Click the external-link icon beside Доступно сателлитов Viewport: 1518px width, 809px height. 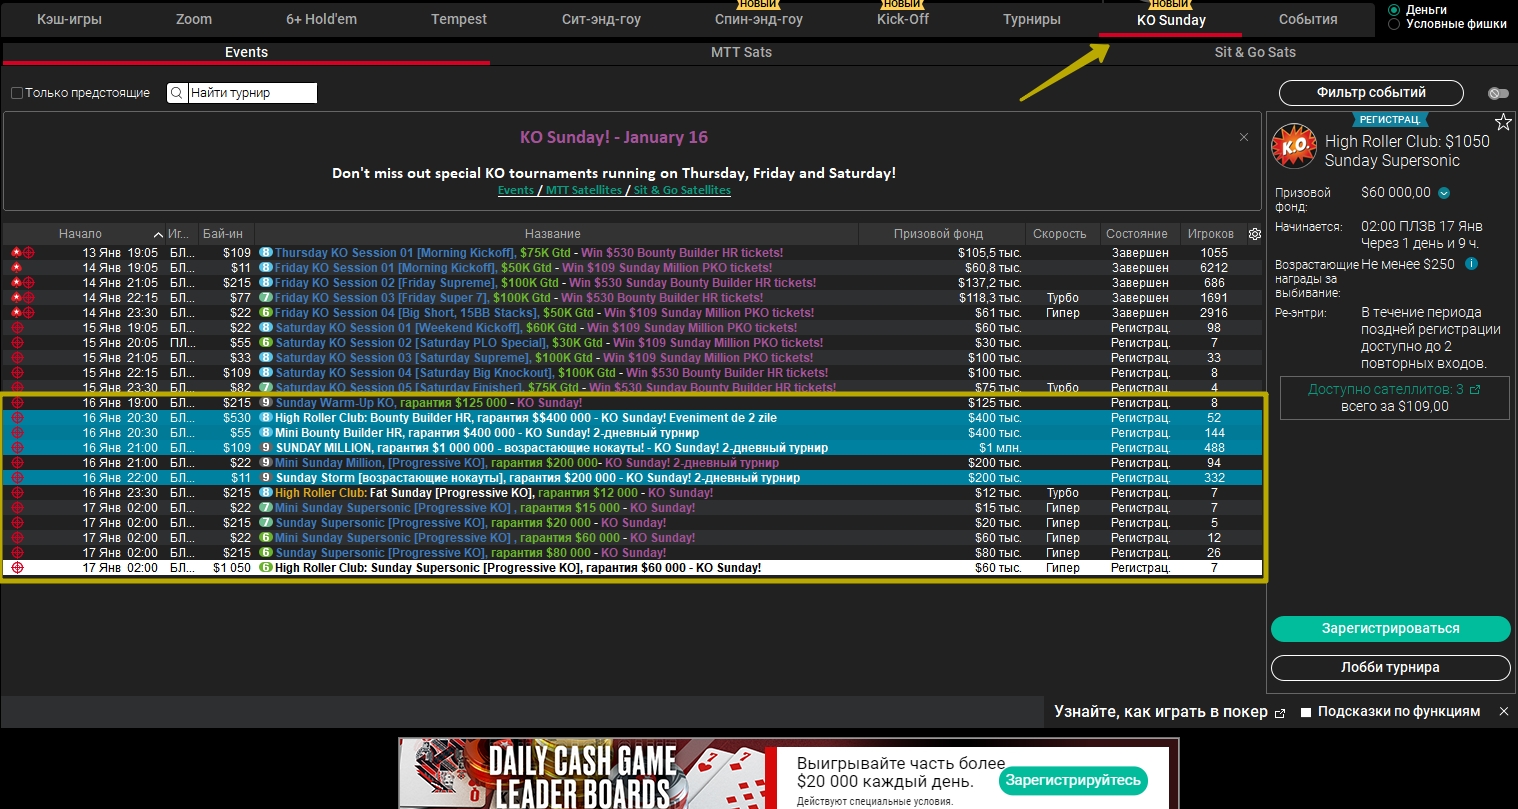point(1475,390)
